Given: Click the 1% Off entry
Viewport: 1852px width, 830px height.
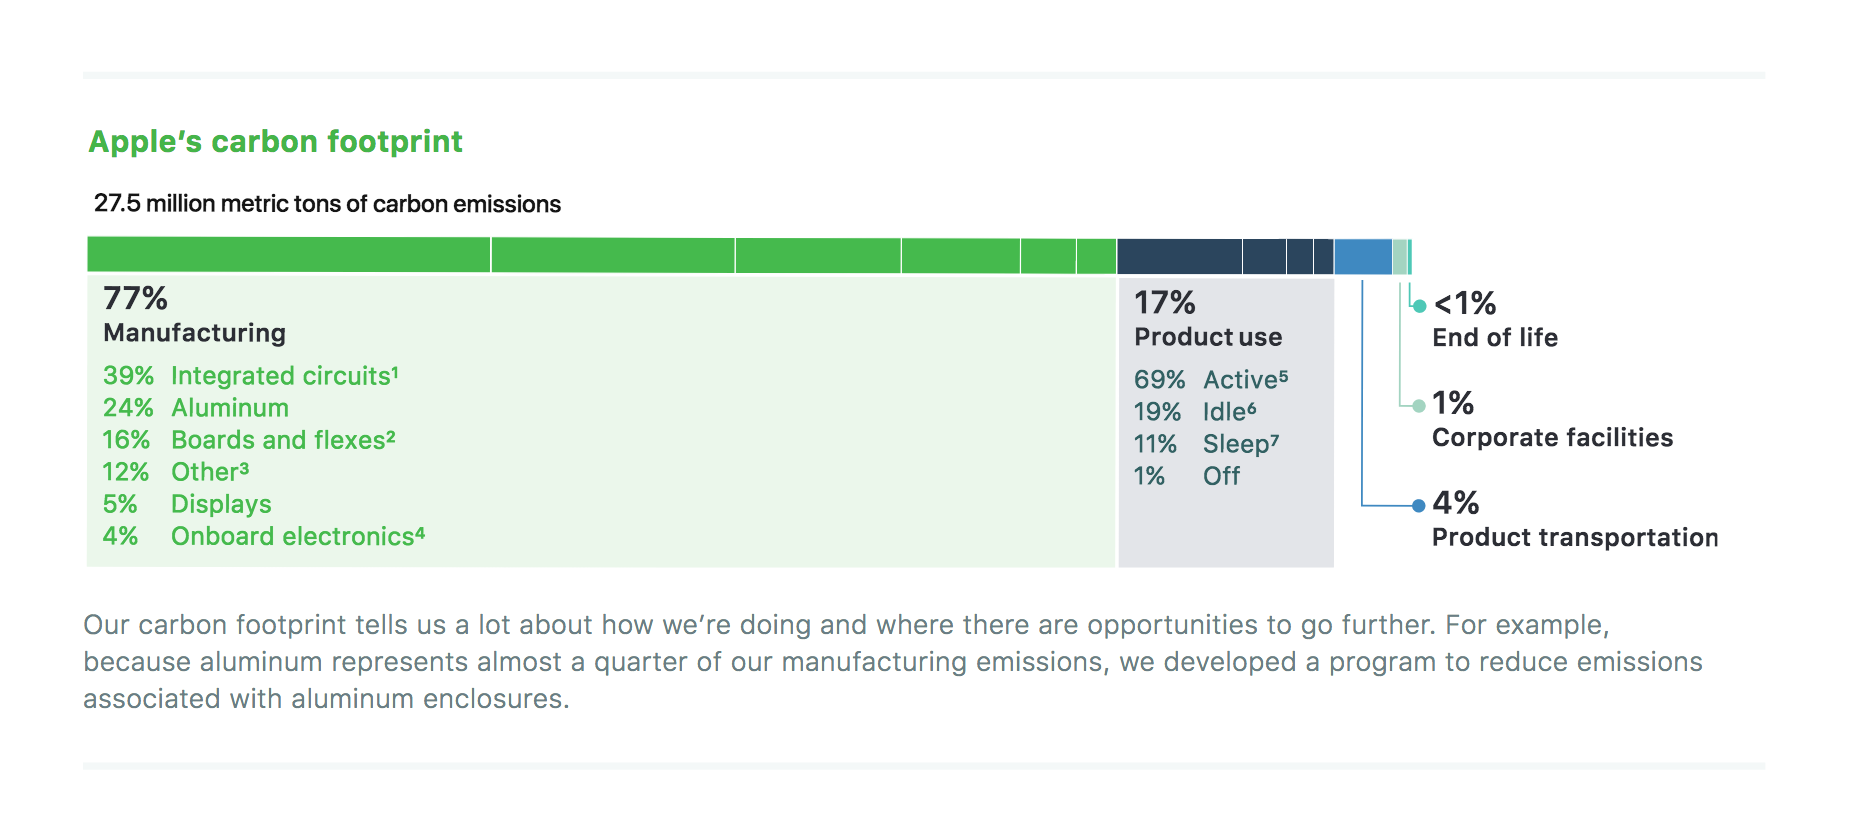Looking at the screenshot, I should (1187, 476).
